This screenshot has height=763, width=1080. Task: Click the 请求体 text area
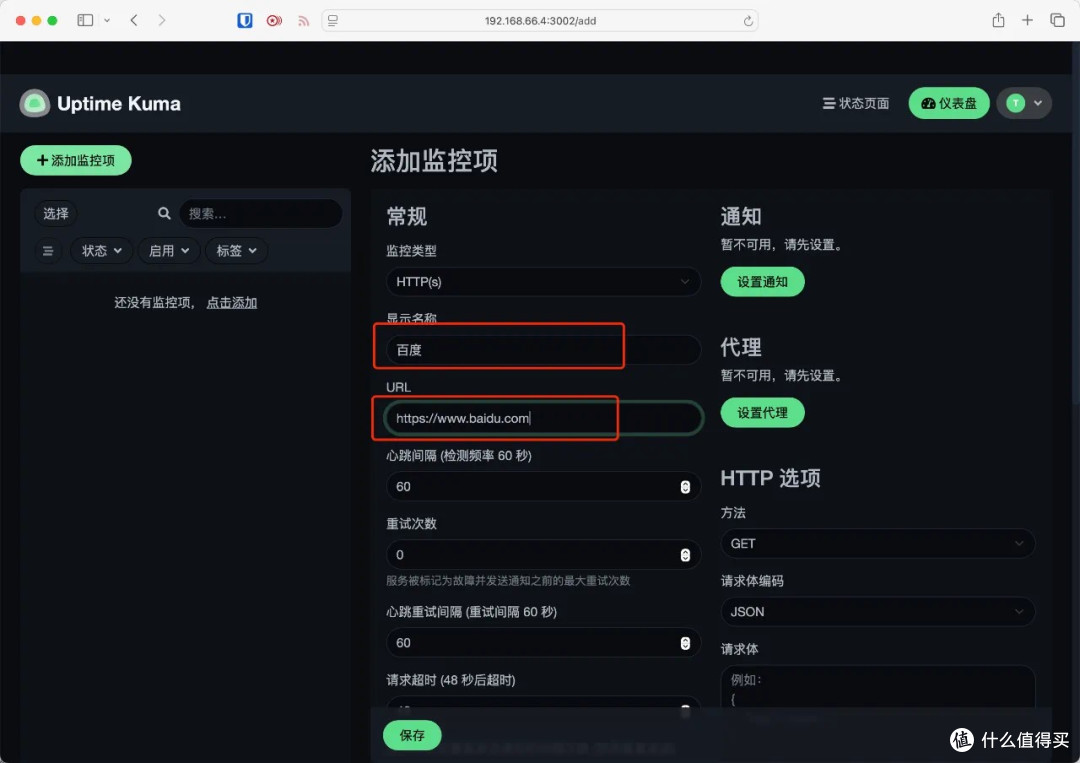(878, 687)
